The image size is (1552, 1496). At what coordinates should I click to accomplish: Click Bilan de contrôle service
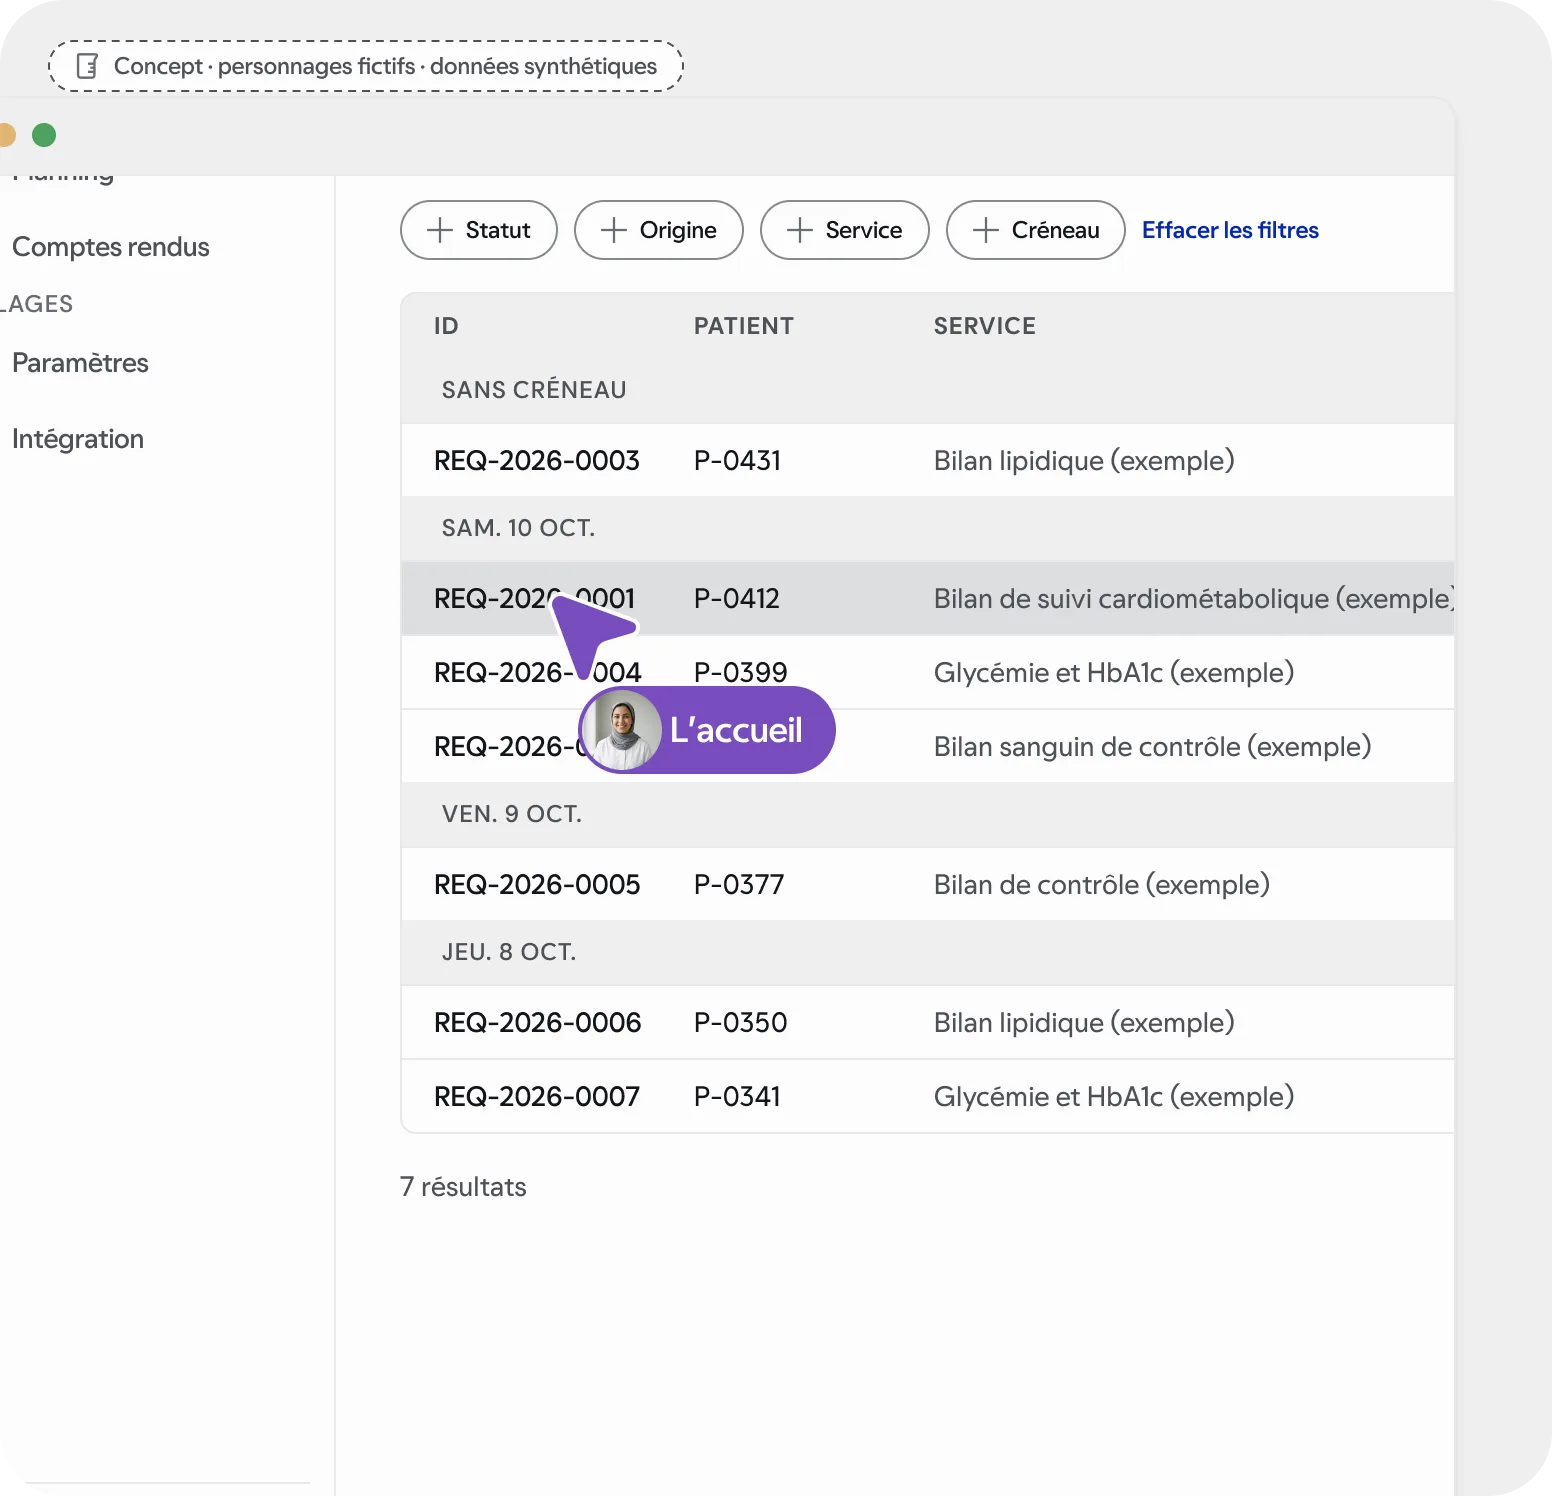1102,885
